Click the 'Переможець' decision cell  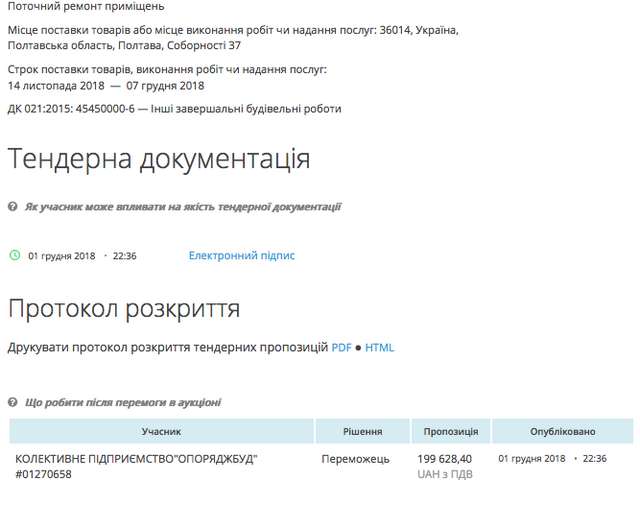(x=355, y=459)
